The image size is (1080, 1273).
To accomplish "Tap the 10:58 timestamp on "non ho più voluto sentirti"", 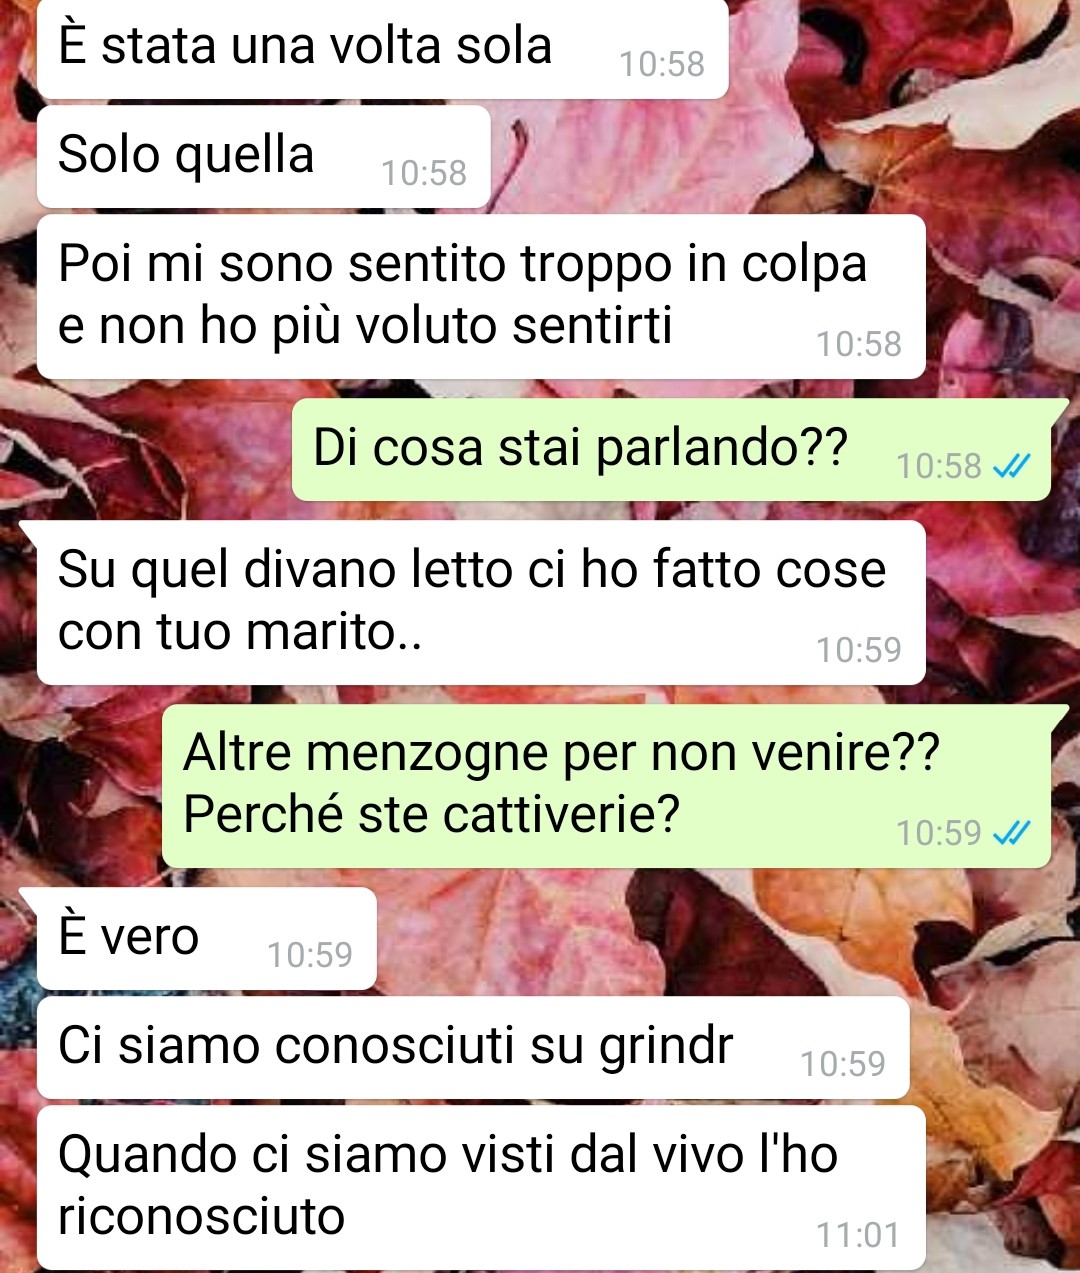I will click(x=859, y=345).
